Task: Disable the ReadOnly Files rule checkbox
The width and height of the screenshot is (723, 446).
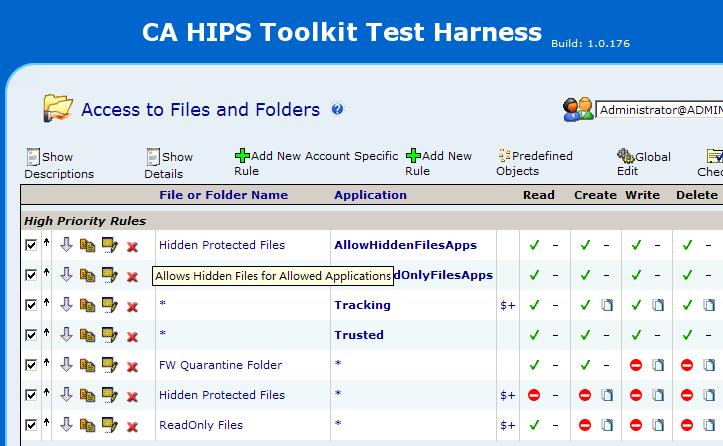Action: (x=31, y=425)
